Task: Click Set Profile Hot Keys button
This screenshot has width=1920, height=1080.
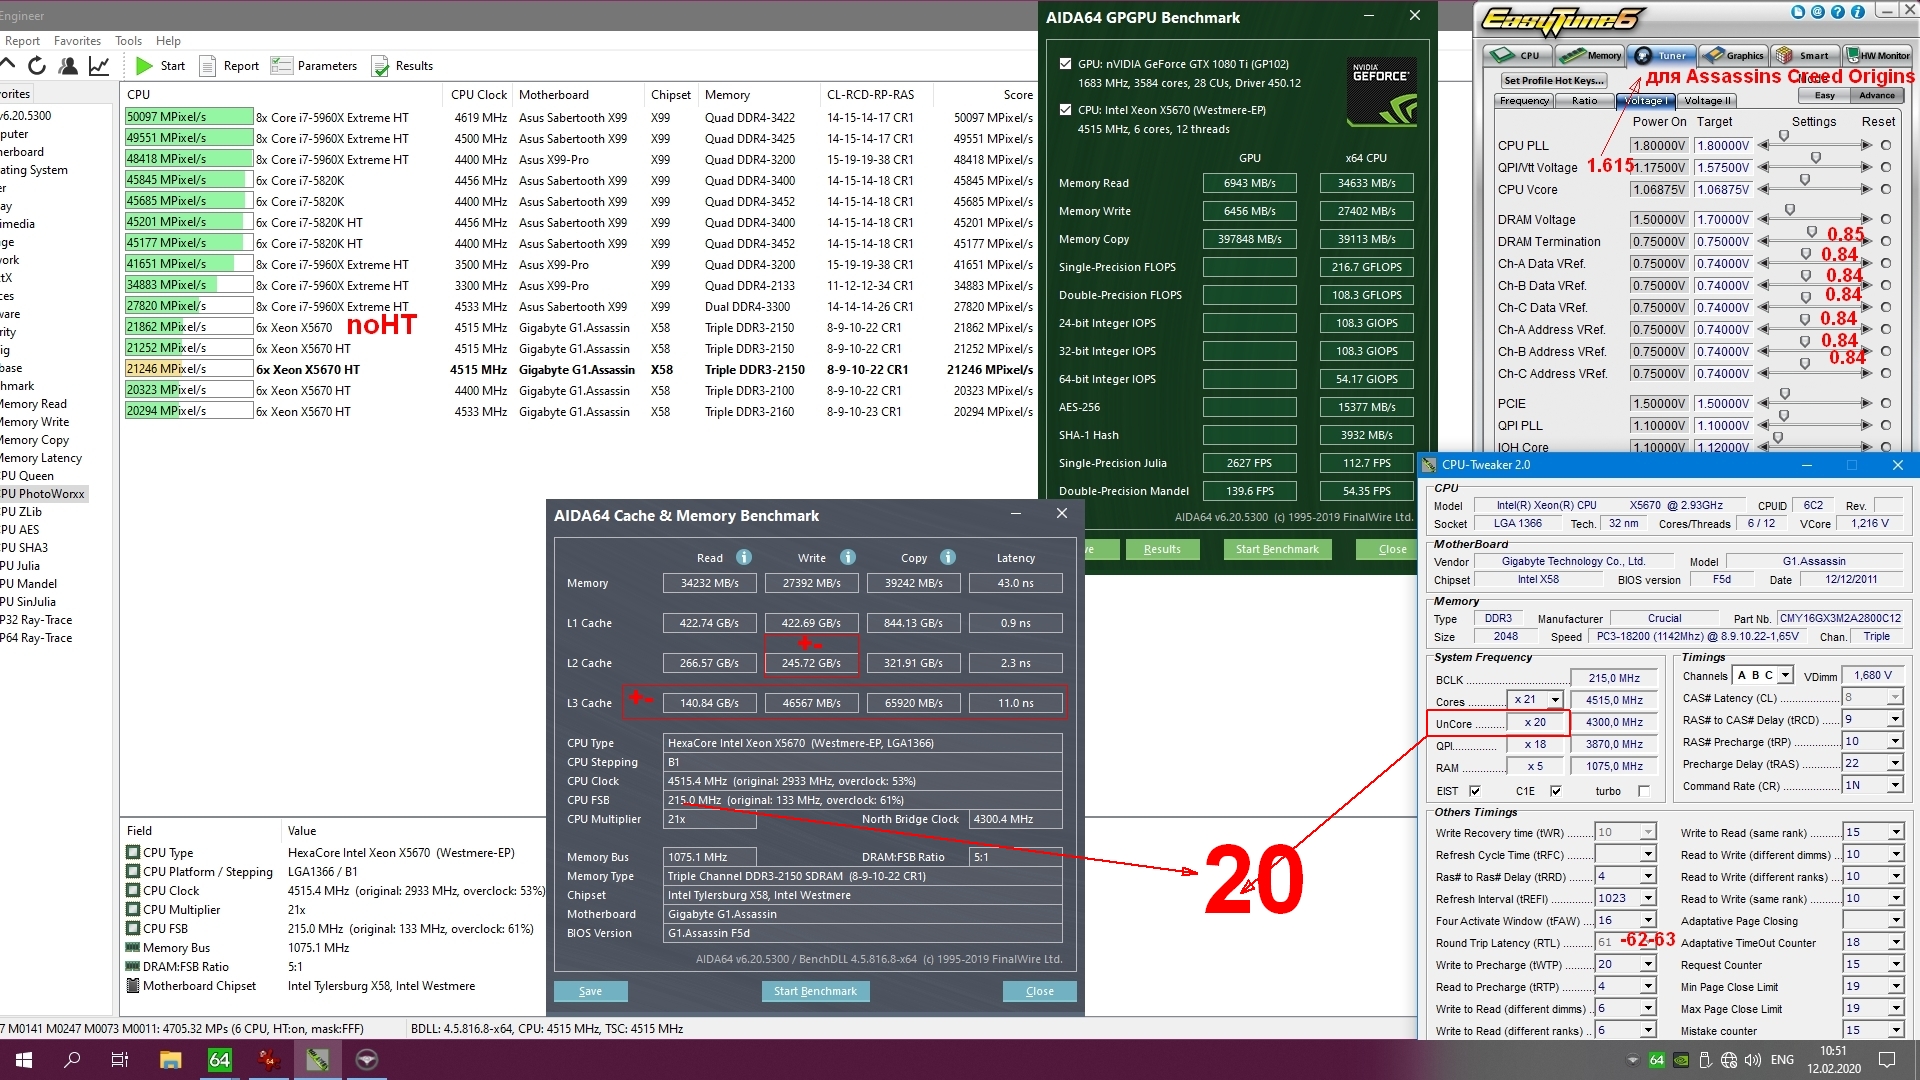Action: click(x=1553, y=80)
